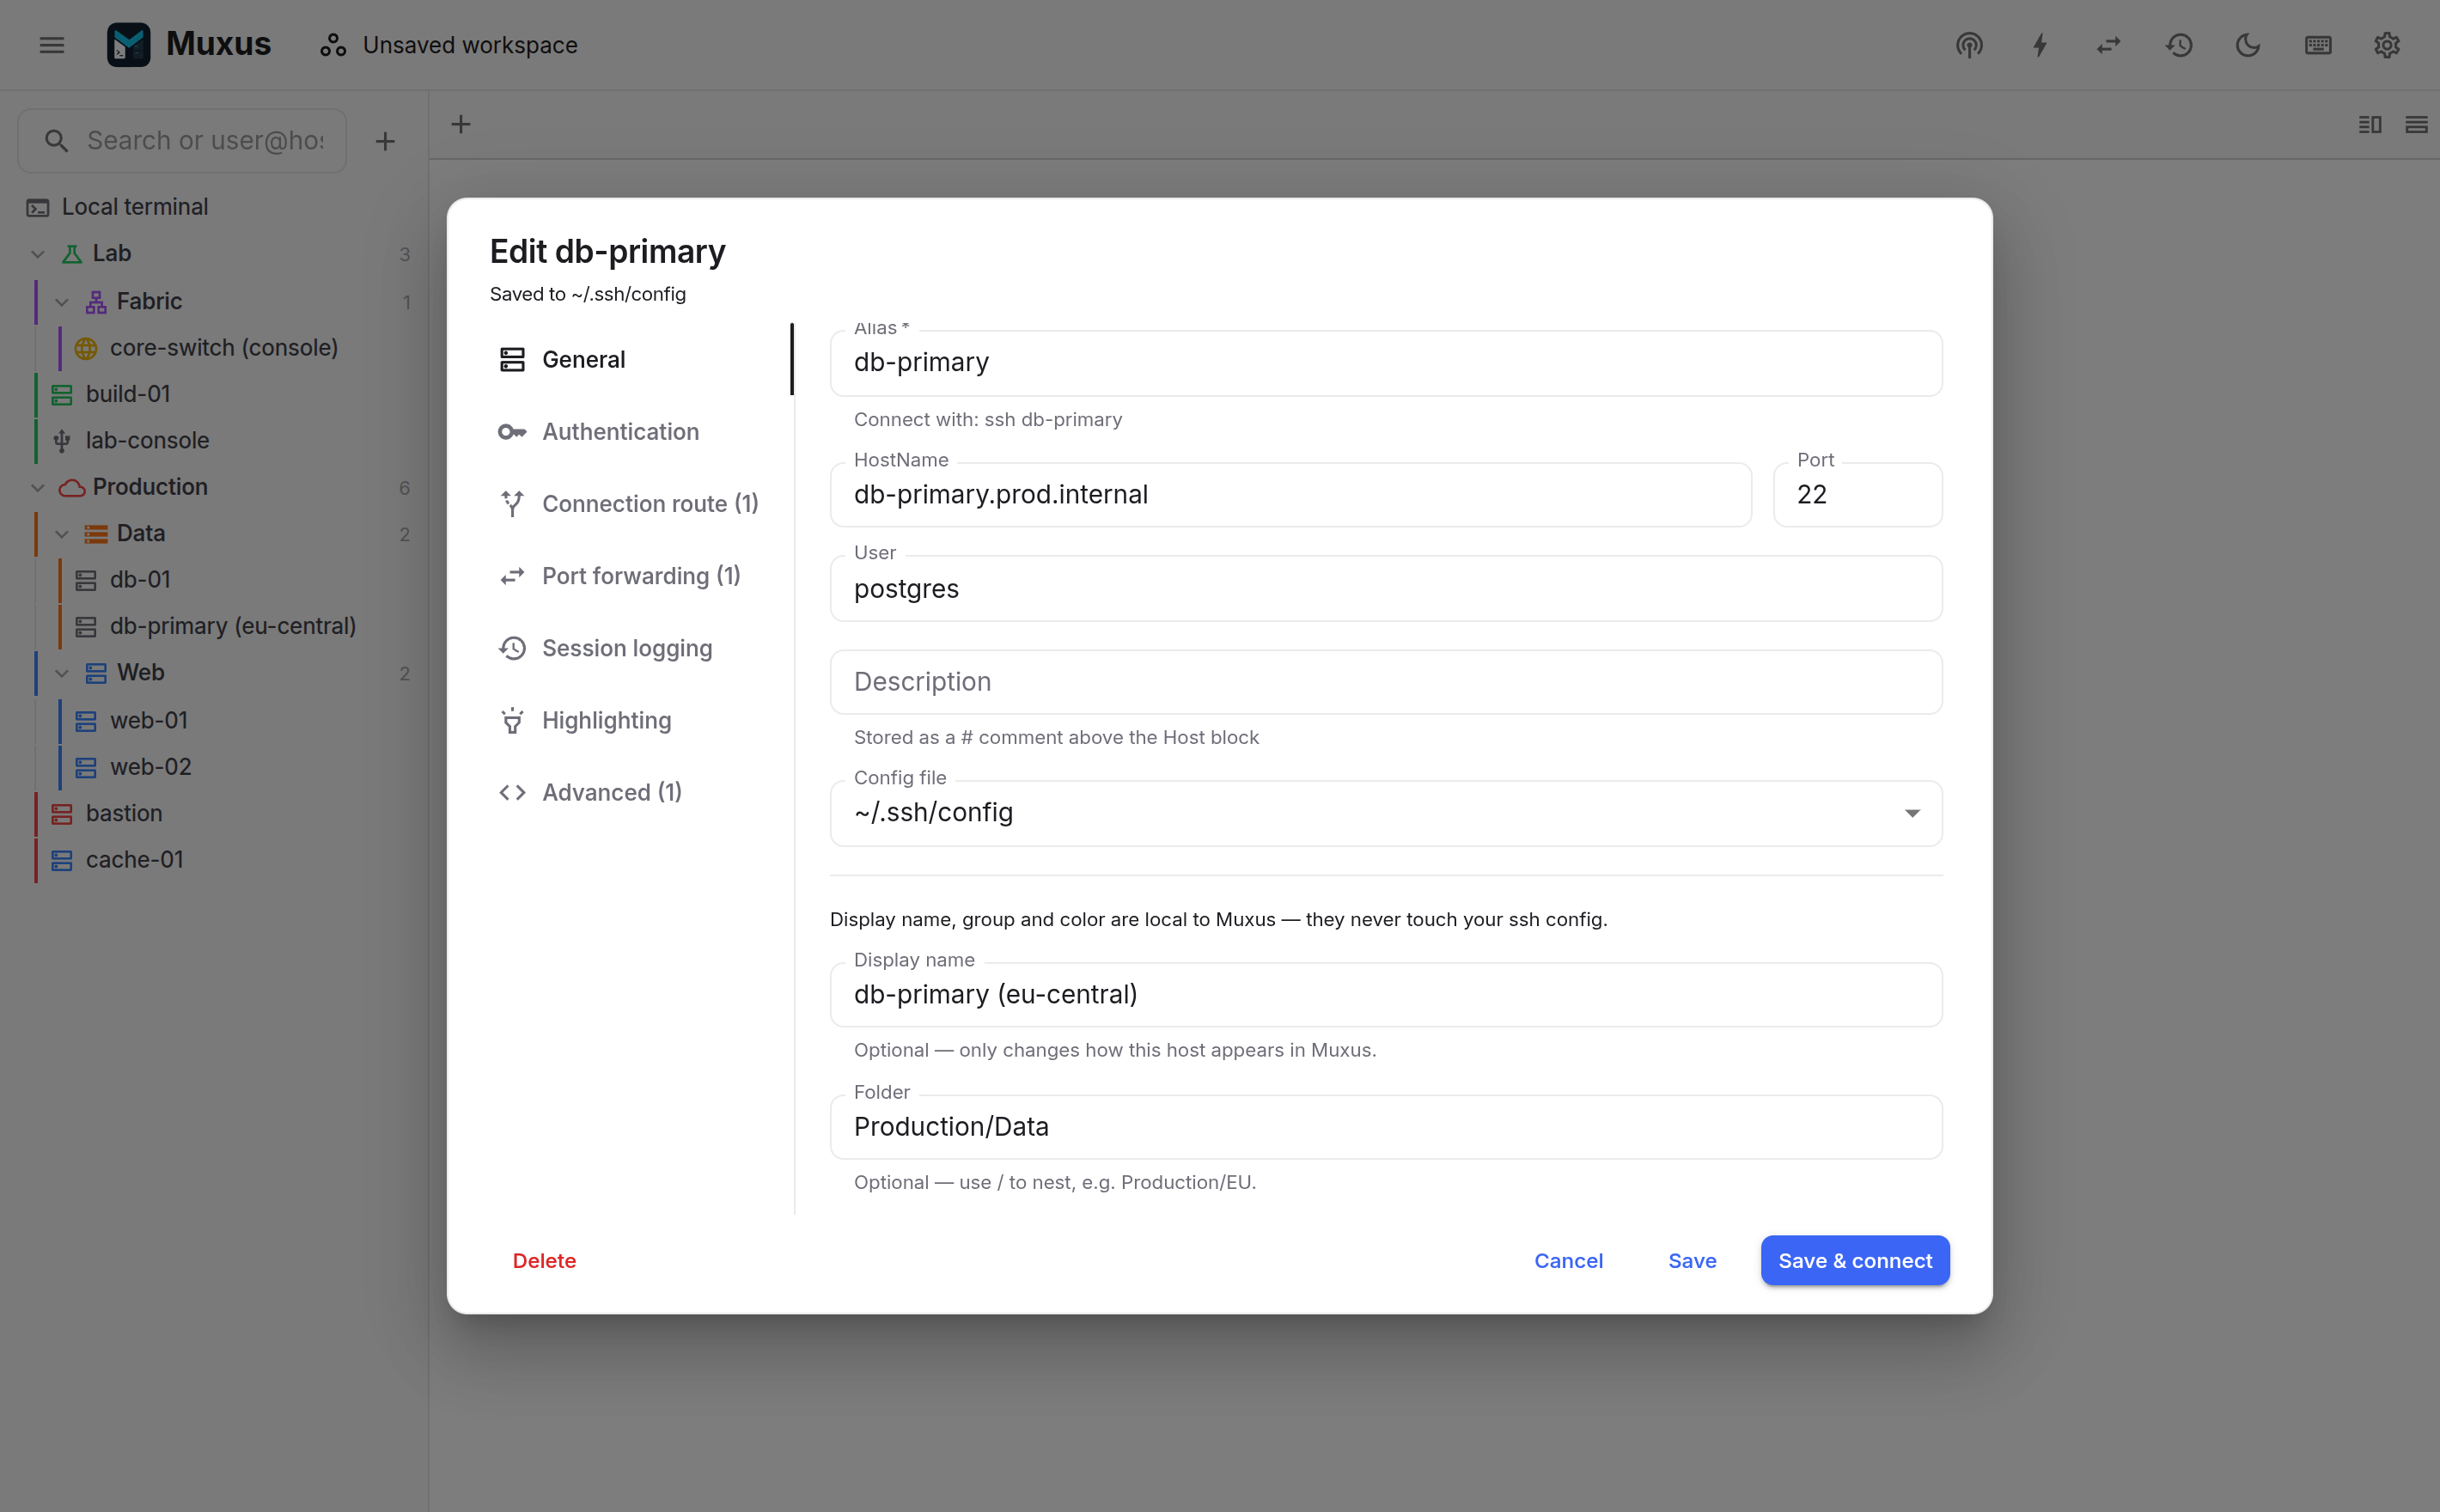Click the Muxus logo icon
The height and width of the screenshot is (1512, 2440).
[x=128, y=45]
